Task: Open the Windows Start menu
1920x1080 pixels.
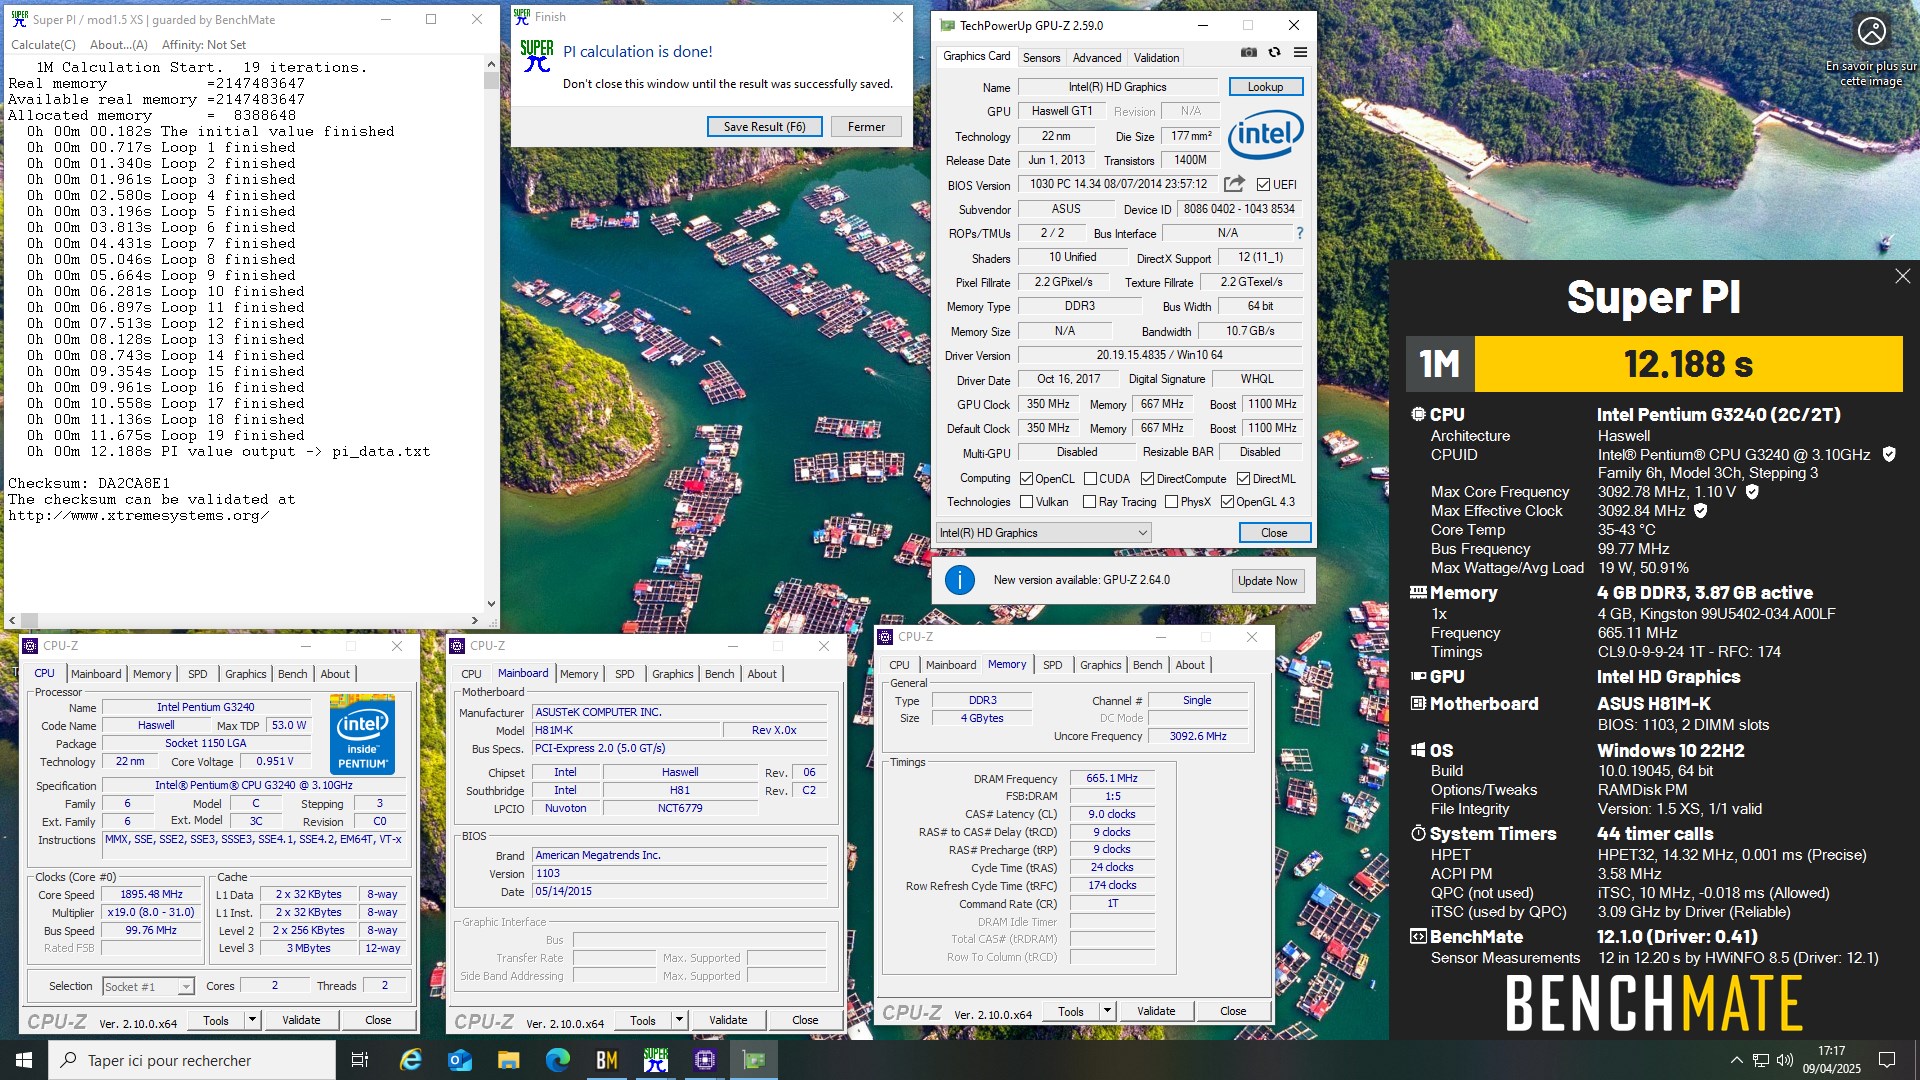Action: click(x=24, y=1060)
